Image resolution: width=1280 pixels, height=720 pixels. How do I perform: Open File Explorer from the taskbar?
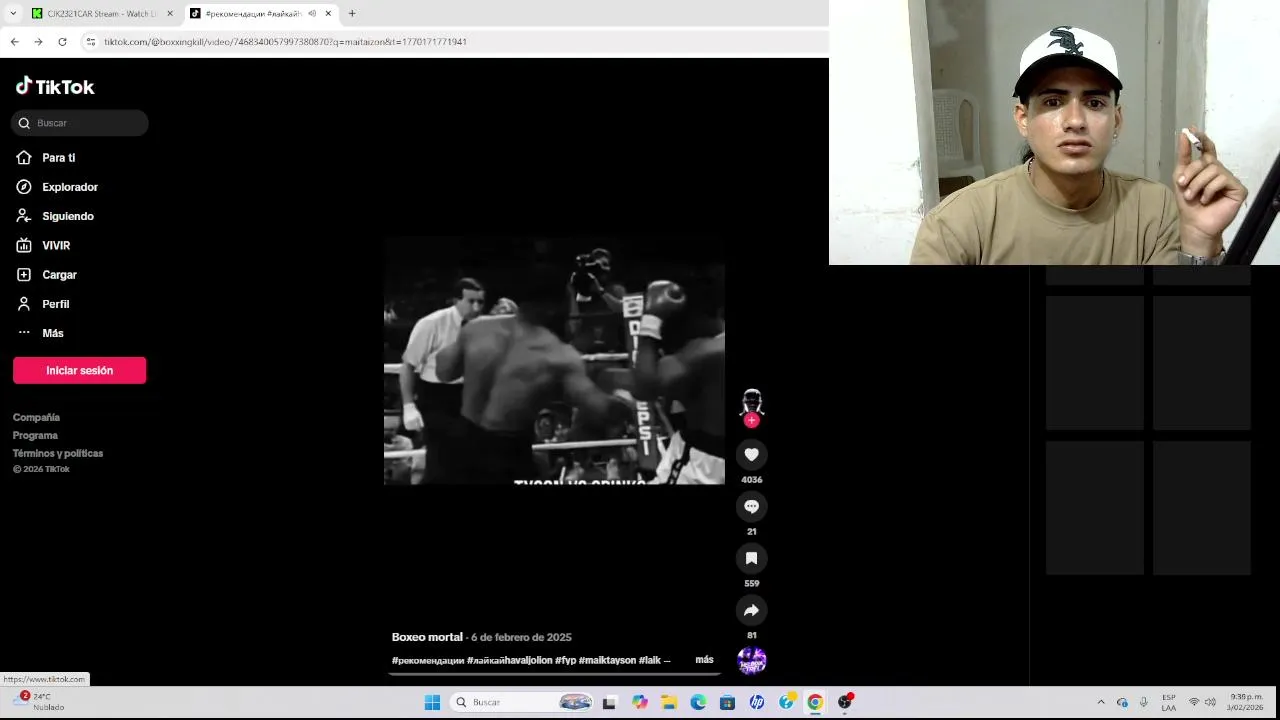pyautogui.click(x=669, y=702)
